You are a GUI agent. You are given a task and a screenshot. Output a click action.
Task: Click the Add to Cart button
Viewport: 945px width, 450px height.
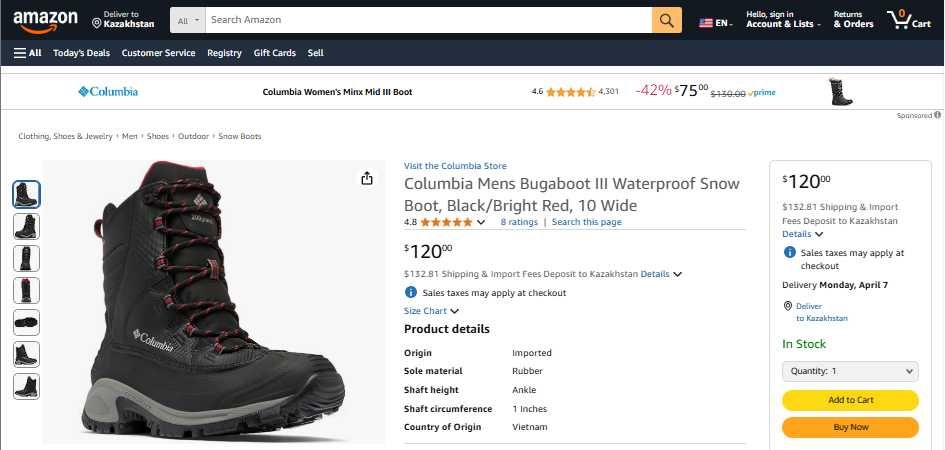pyautogui.click(x=850, y=400)
